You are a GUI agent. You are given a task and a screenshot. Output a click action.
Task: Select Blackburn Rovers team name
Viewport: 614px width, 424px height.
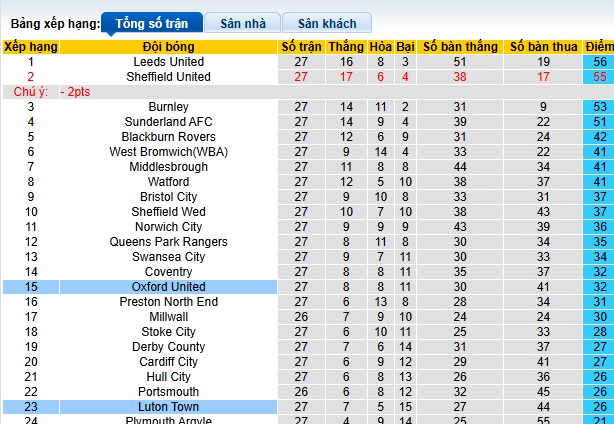[x=168, y=137]
